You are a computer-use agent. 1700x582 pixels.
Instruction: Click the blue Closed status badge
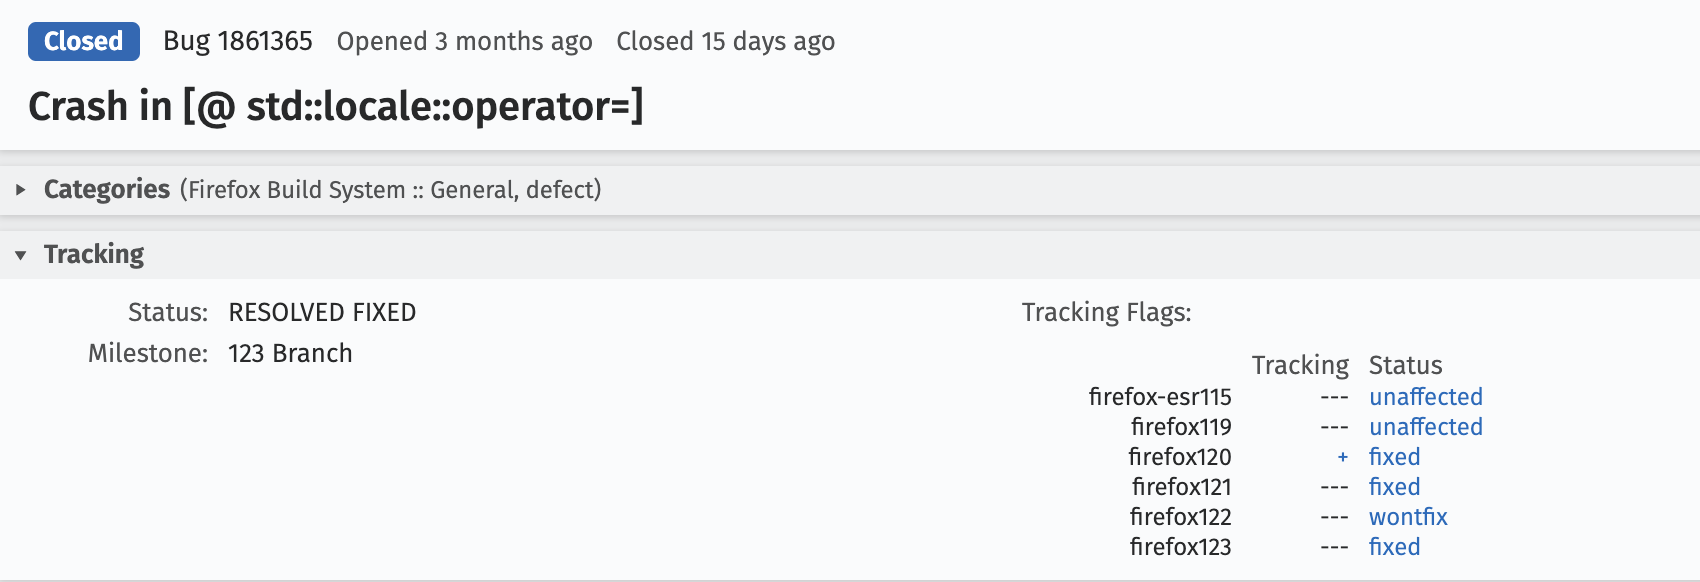pos(84,41)
